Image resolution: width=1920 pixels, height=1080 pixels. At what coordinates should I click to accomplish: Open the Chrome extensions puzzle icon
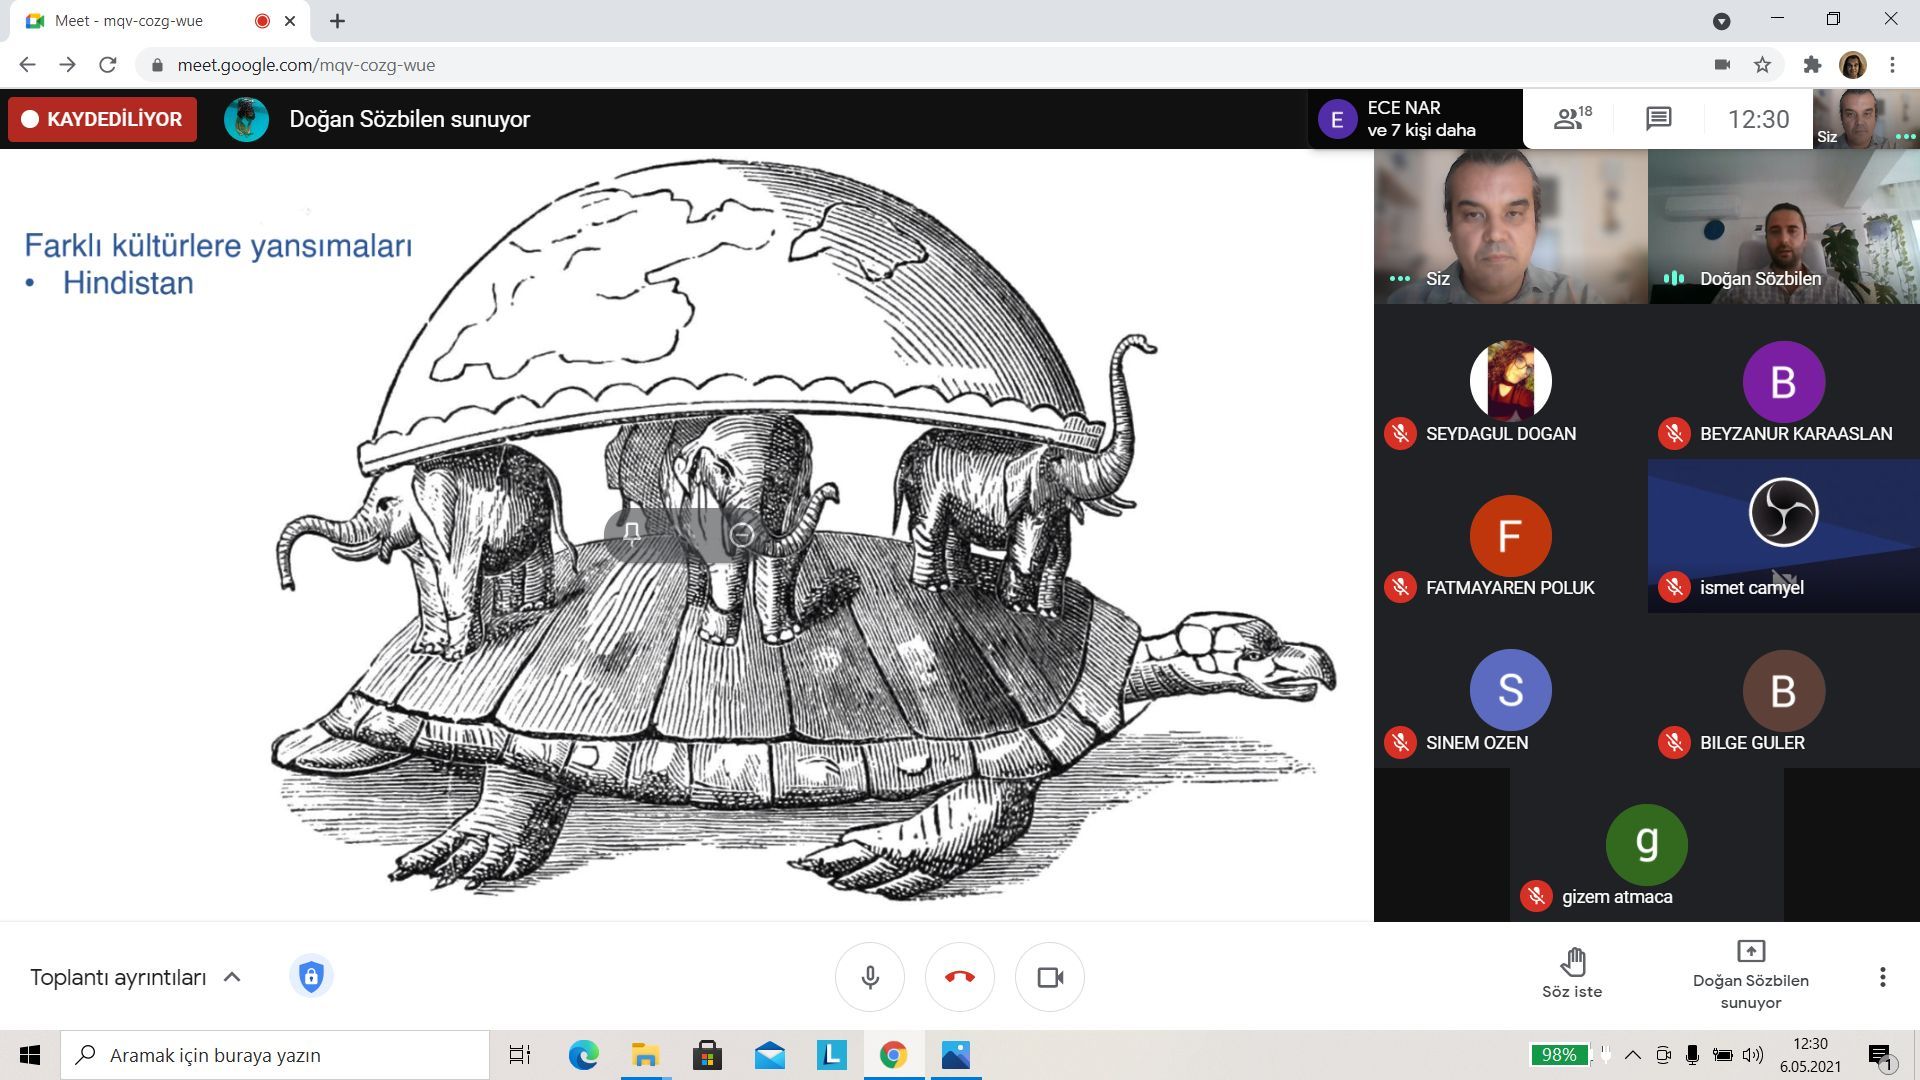(x=1812, y=65)
